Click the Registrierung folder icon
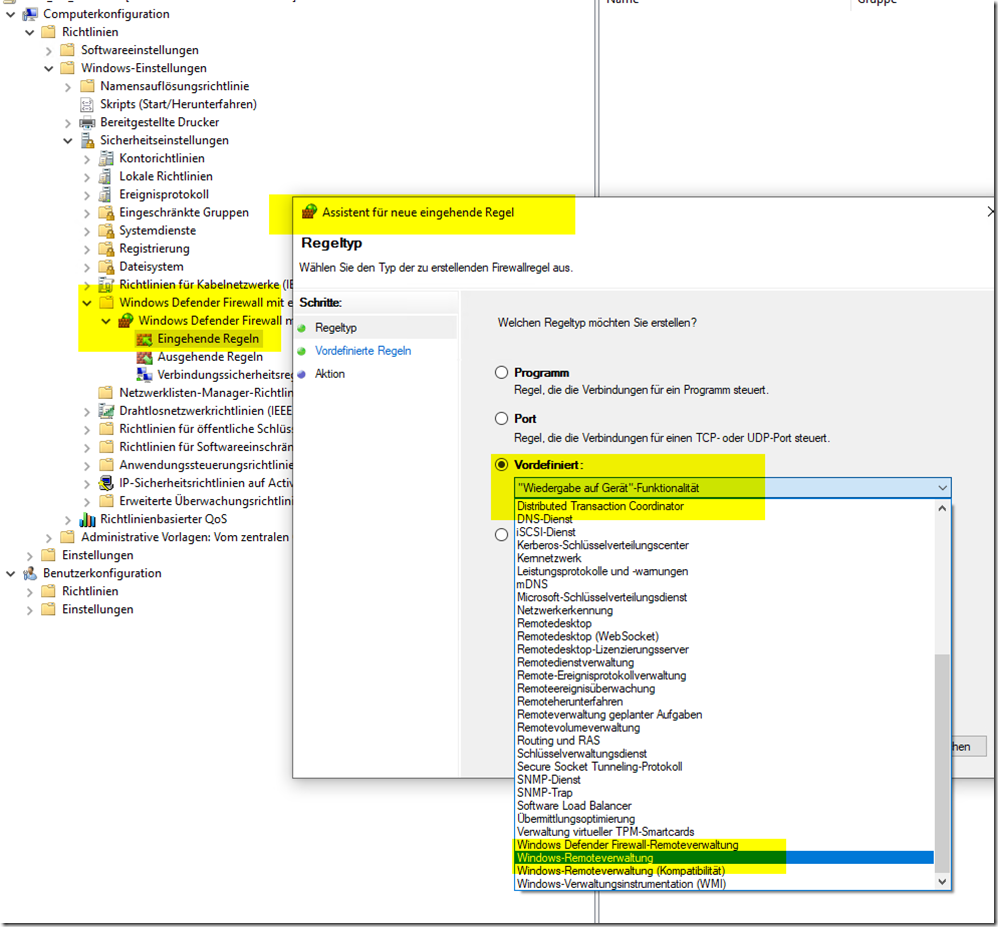The width and height of the screenshot is (998, 927). (x=106, y=248)
